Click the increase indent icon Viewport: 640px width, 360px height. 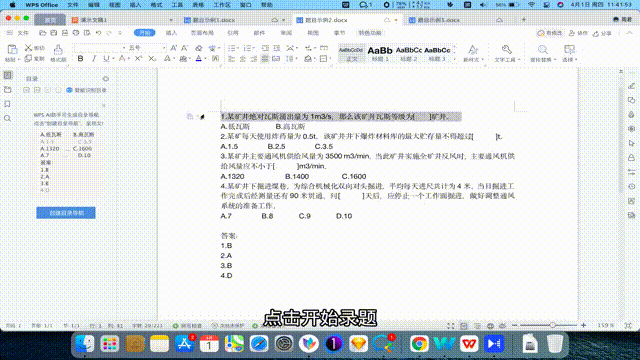(x=276, y=48)
